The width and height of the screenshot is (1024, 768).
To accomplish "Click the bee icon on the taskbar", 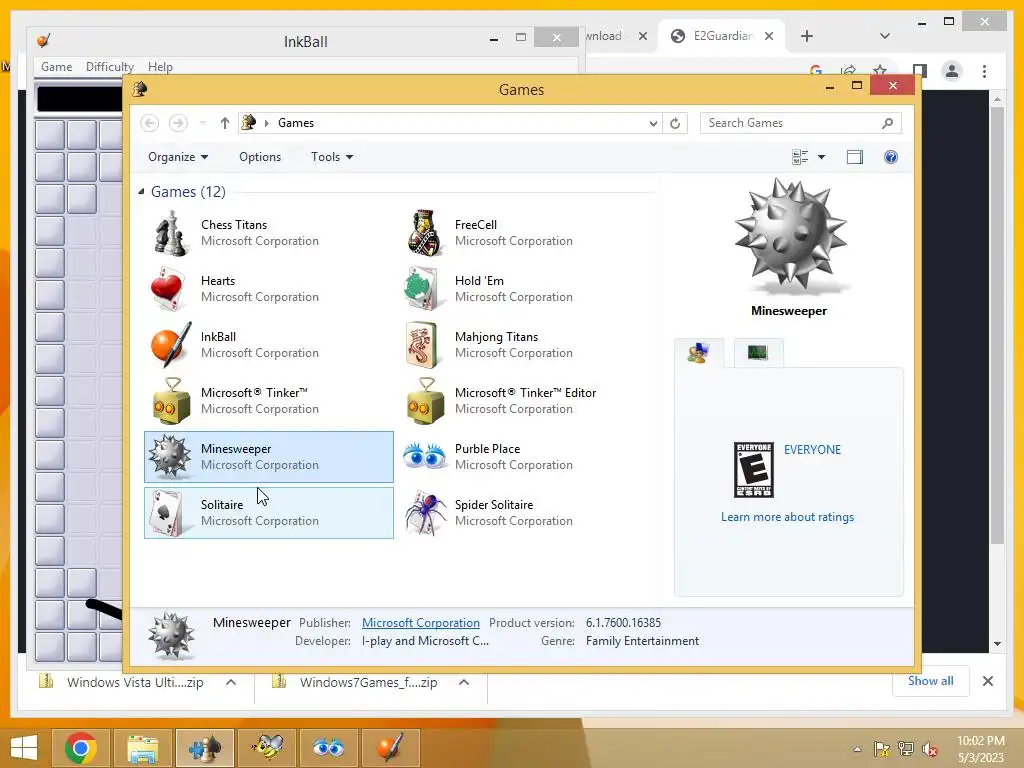I will pos(267,747).
